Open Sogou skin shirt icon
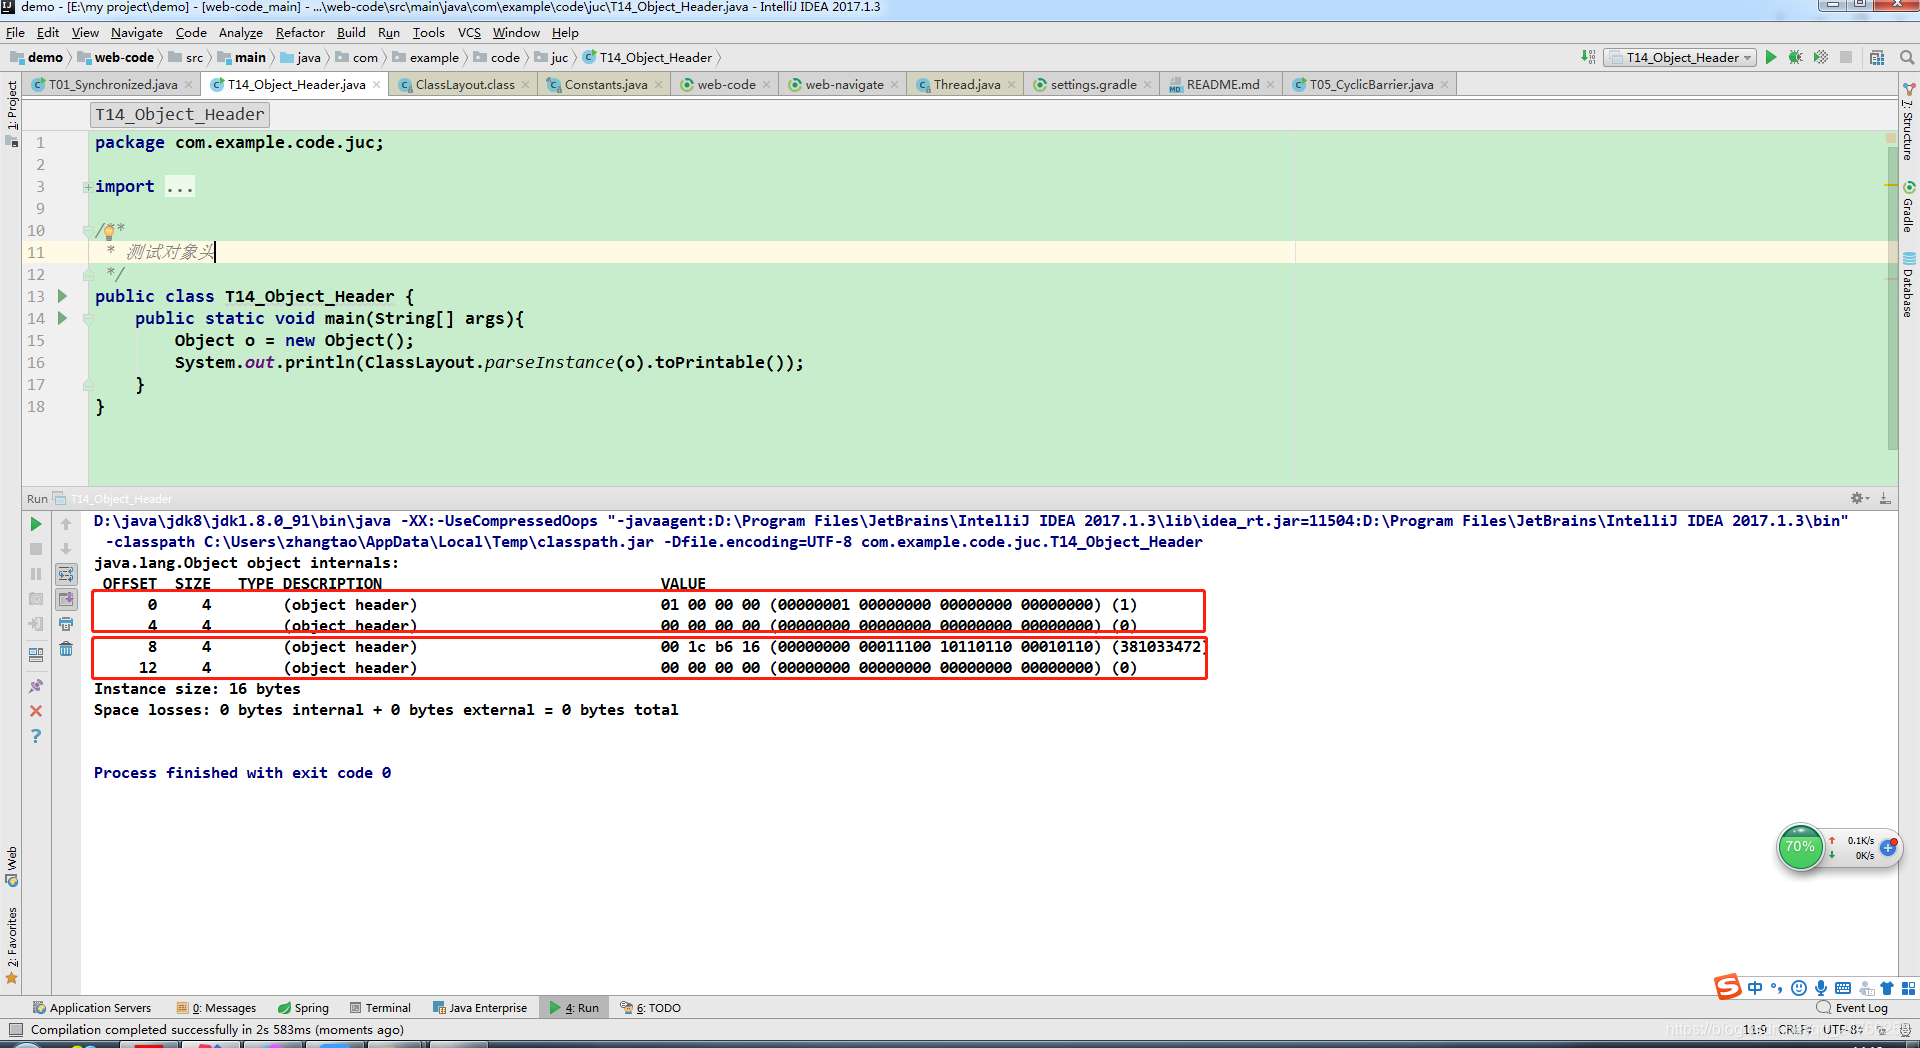The image size is (1920, 1048). pyautogui.click(x=1887, y=988)
